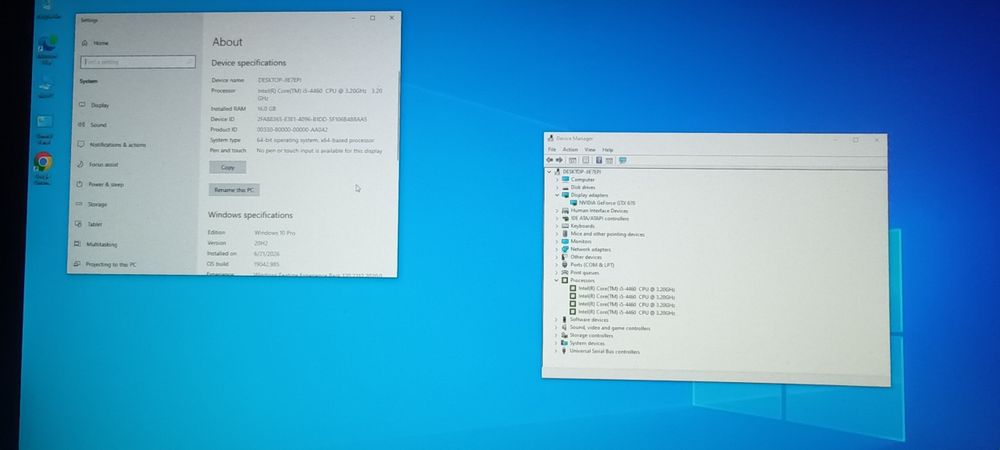The image size is (1000, 450).
Task: Select DESKTOP root node in Device Manager
Action: (577, 172)
